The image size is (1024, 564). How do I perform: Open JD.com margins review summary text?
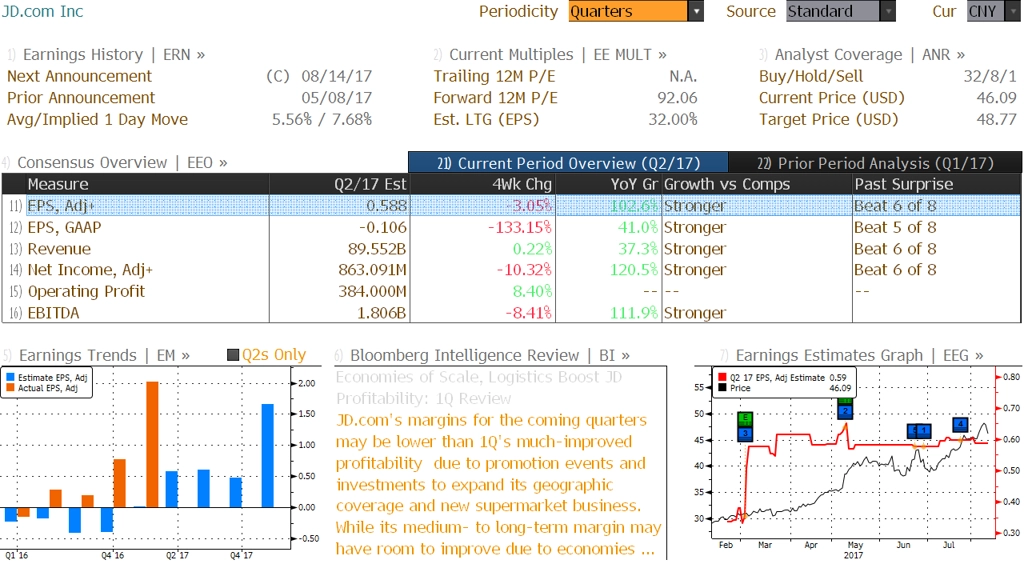pos(498,485)
